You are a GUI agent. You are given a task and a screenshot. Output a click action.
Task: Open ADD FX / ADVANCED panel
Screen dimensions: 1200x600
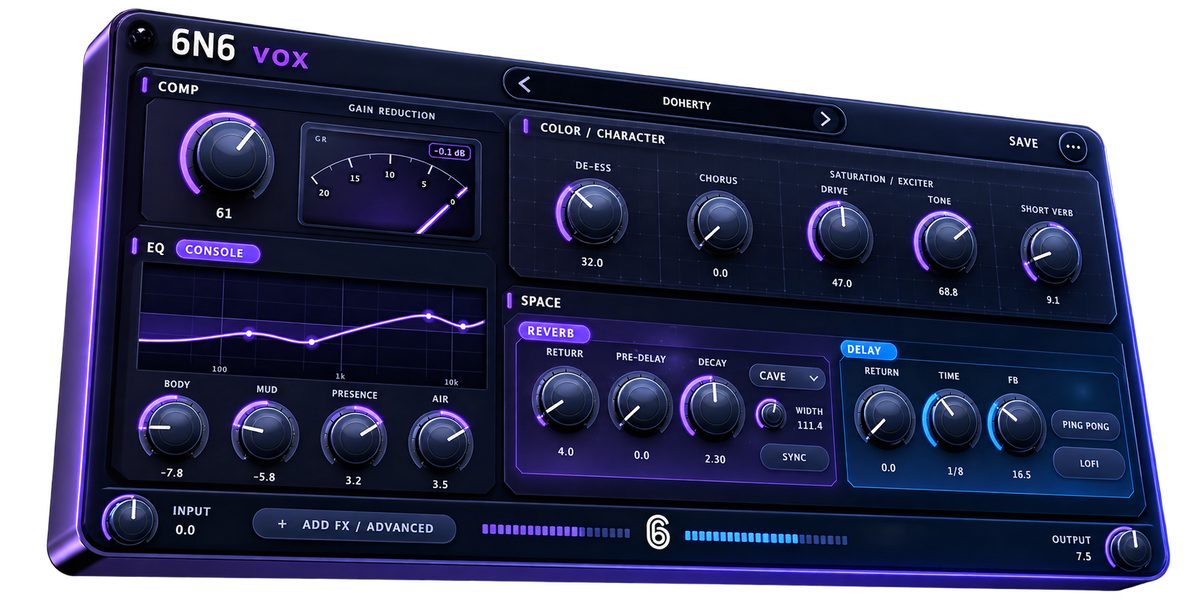354,526
